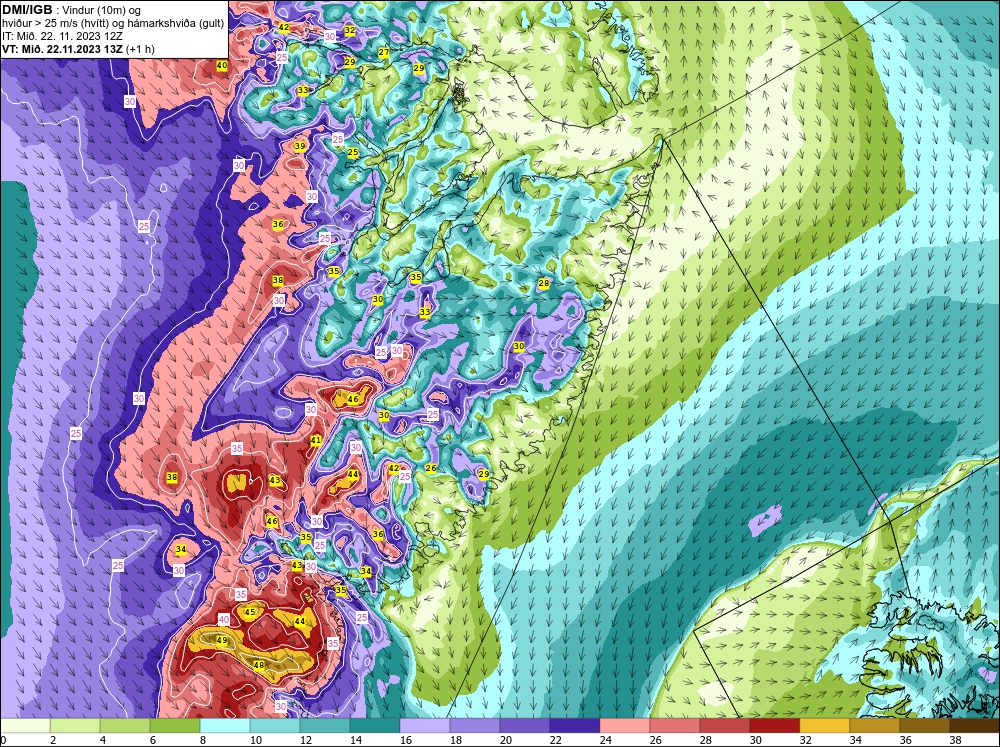The width and height of the screenshot is (1000, 747).
Task: Click the yellow 32 max gust label
Action: 349,30
